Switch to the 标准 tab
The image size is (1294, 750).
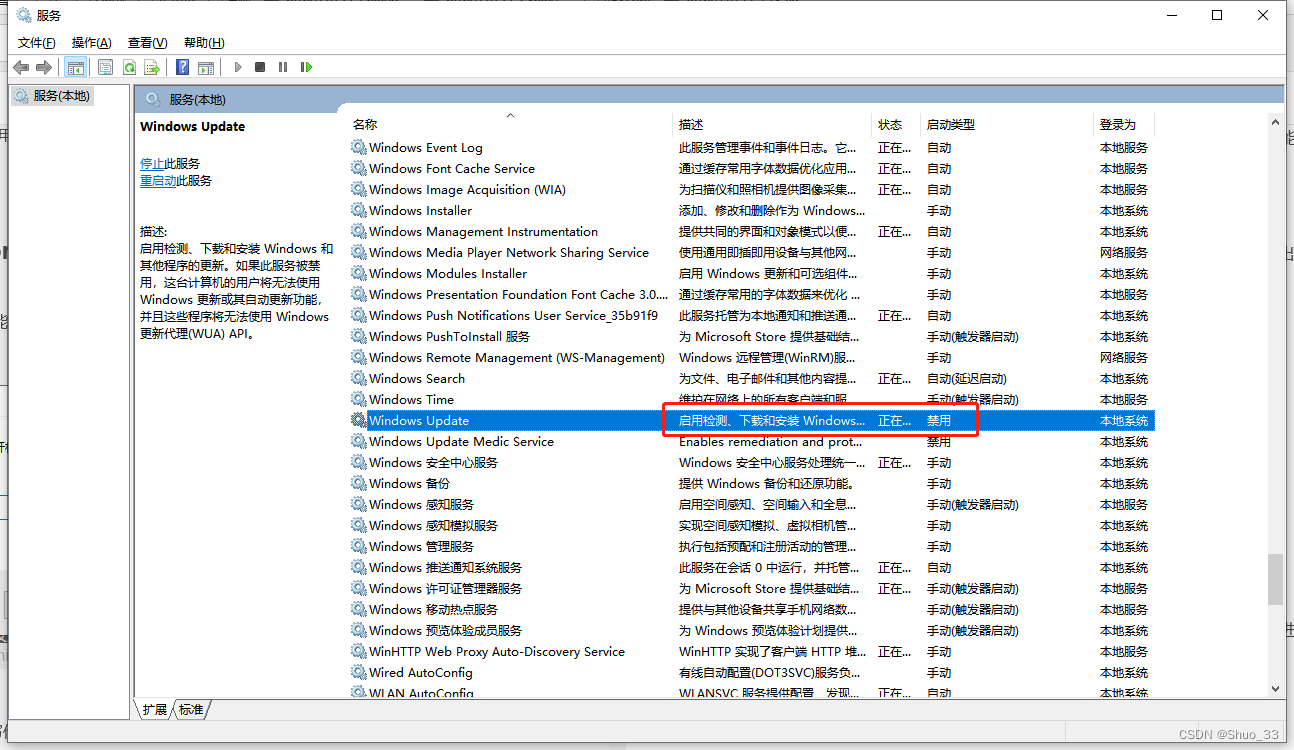click(191, 709)
